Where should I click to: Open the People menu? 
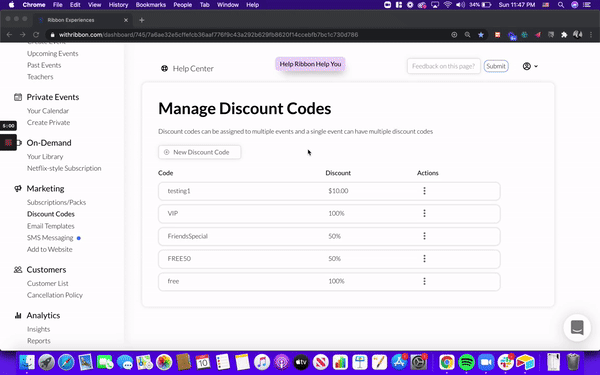183,5
